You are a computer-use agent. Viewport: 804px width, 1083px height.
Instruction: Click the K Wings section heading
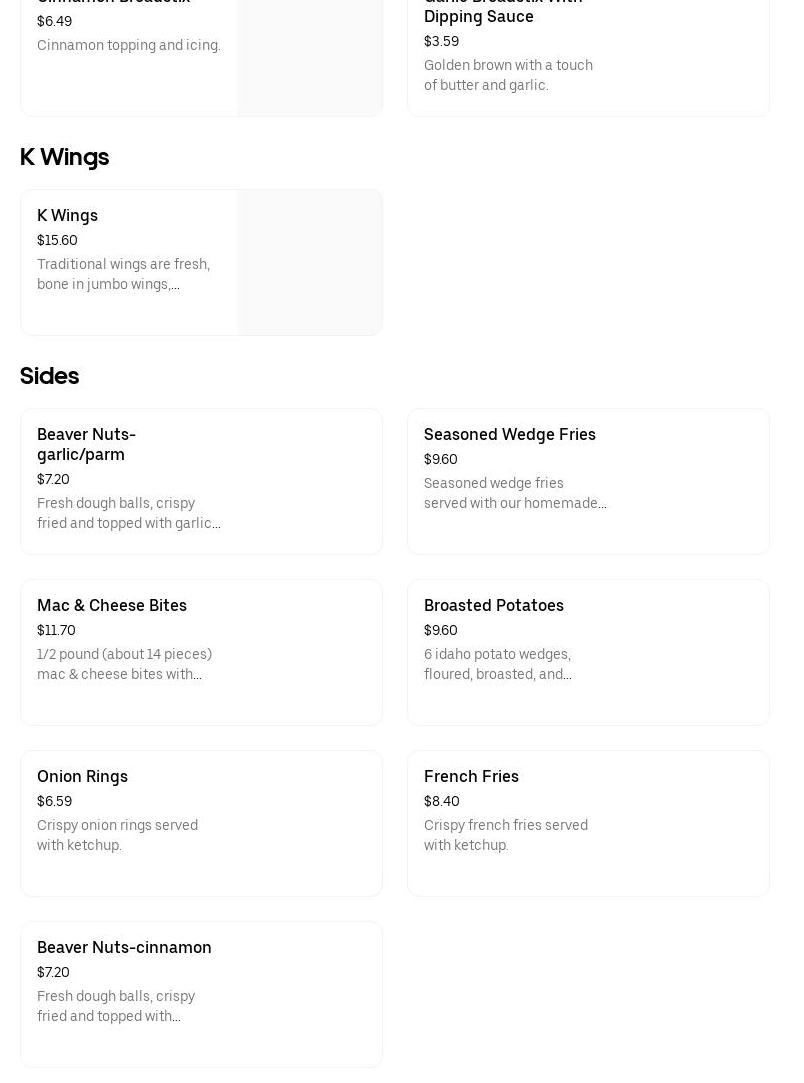[64, 157]
